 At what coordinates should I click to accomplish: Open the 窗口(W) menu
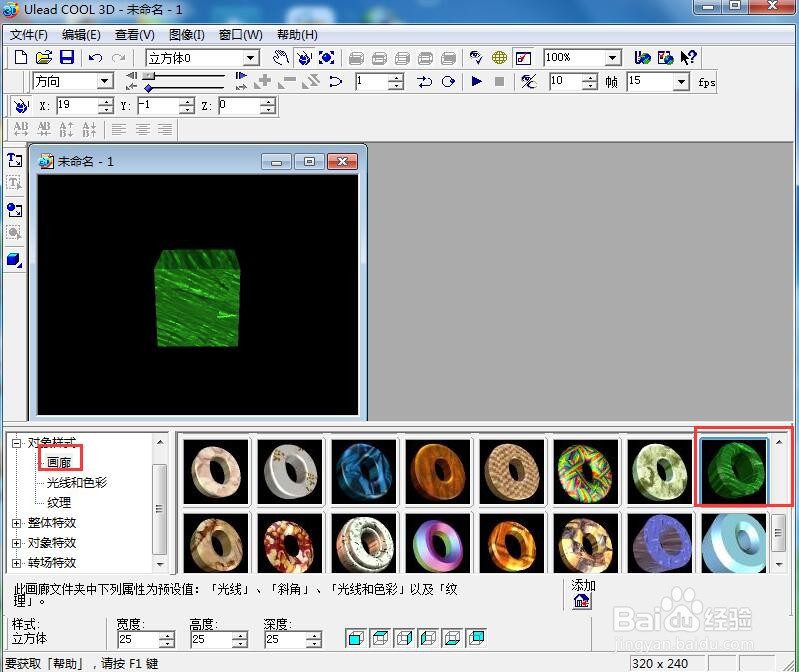241,35
